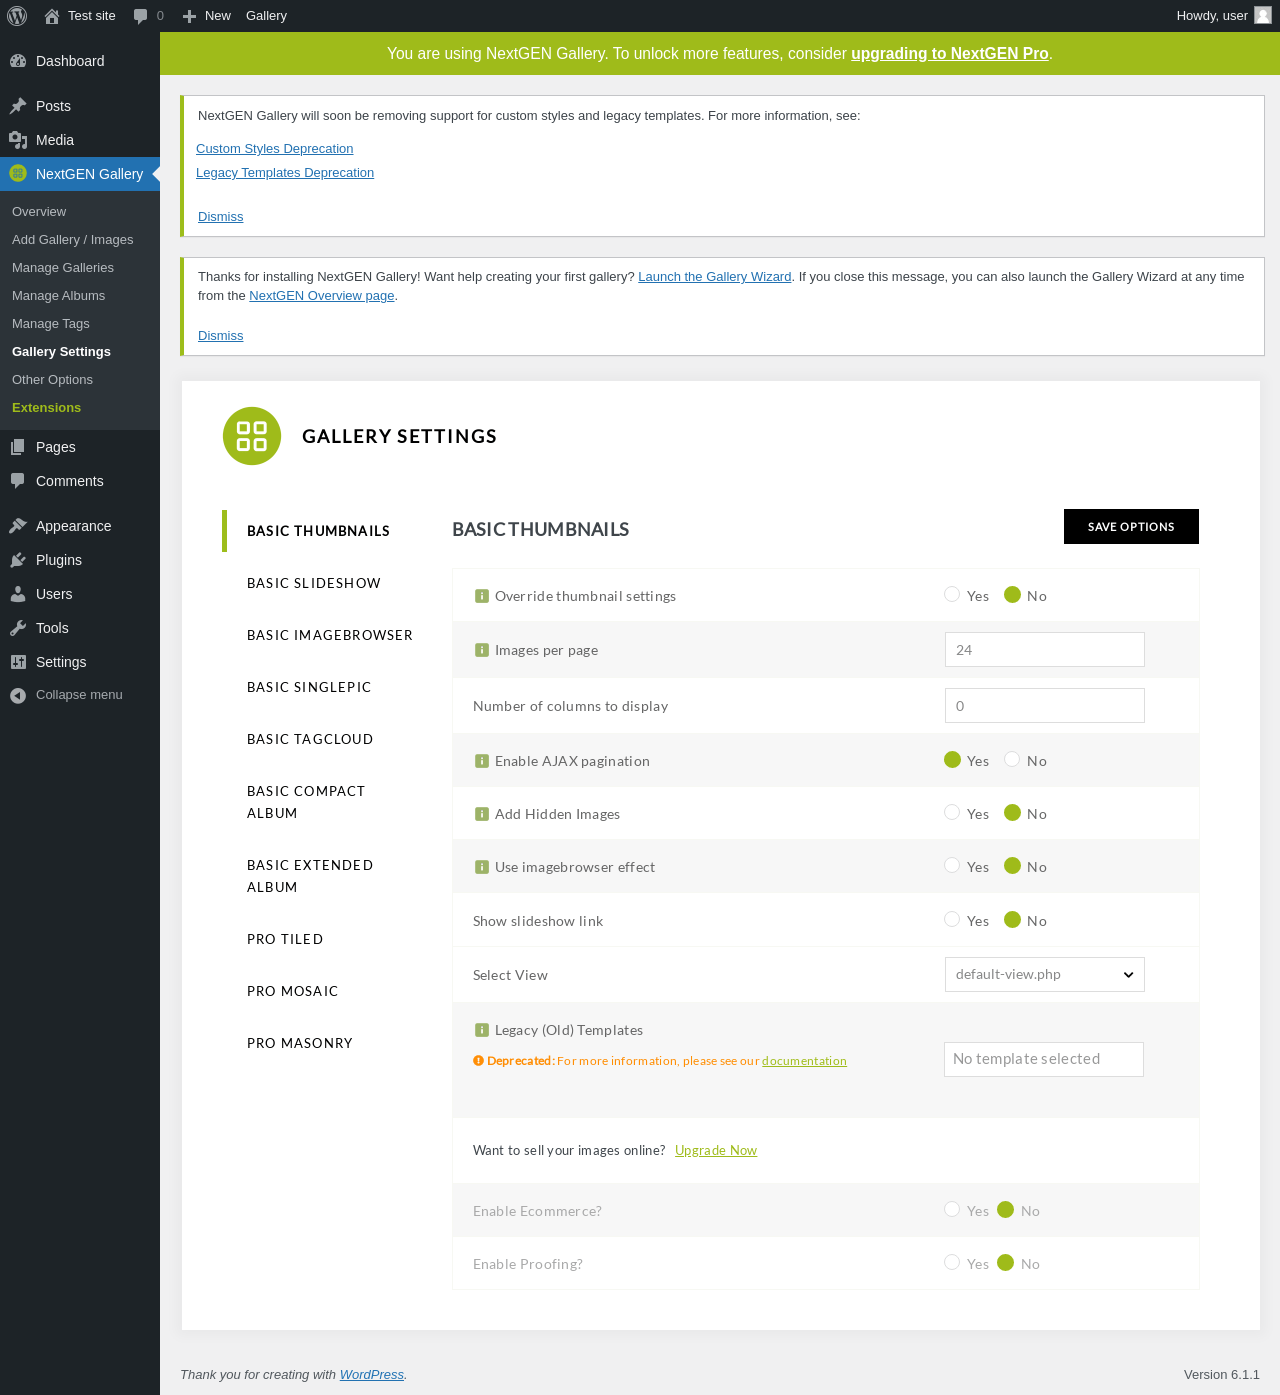
Task: Open the Select View dropdown
Action: click(x=1044, y=975)
